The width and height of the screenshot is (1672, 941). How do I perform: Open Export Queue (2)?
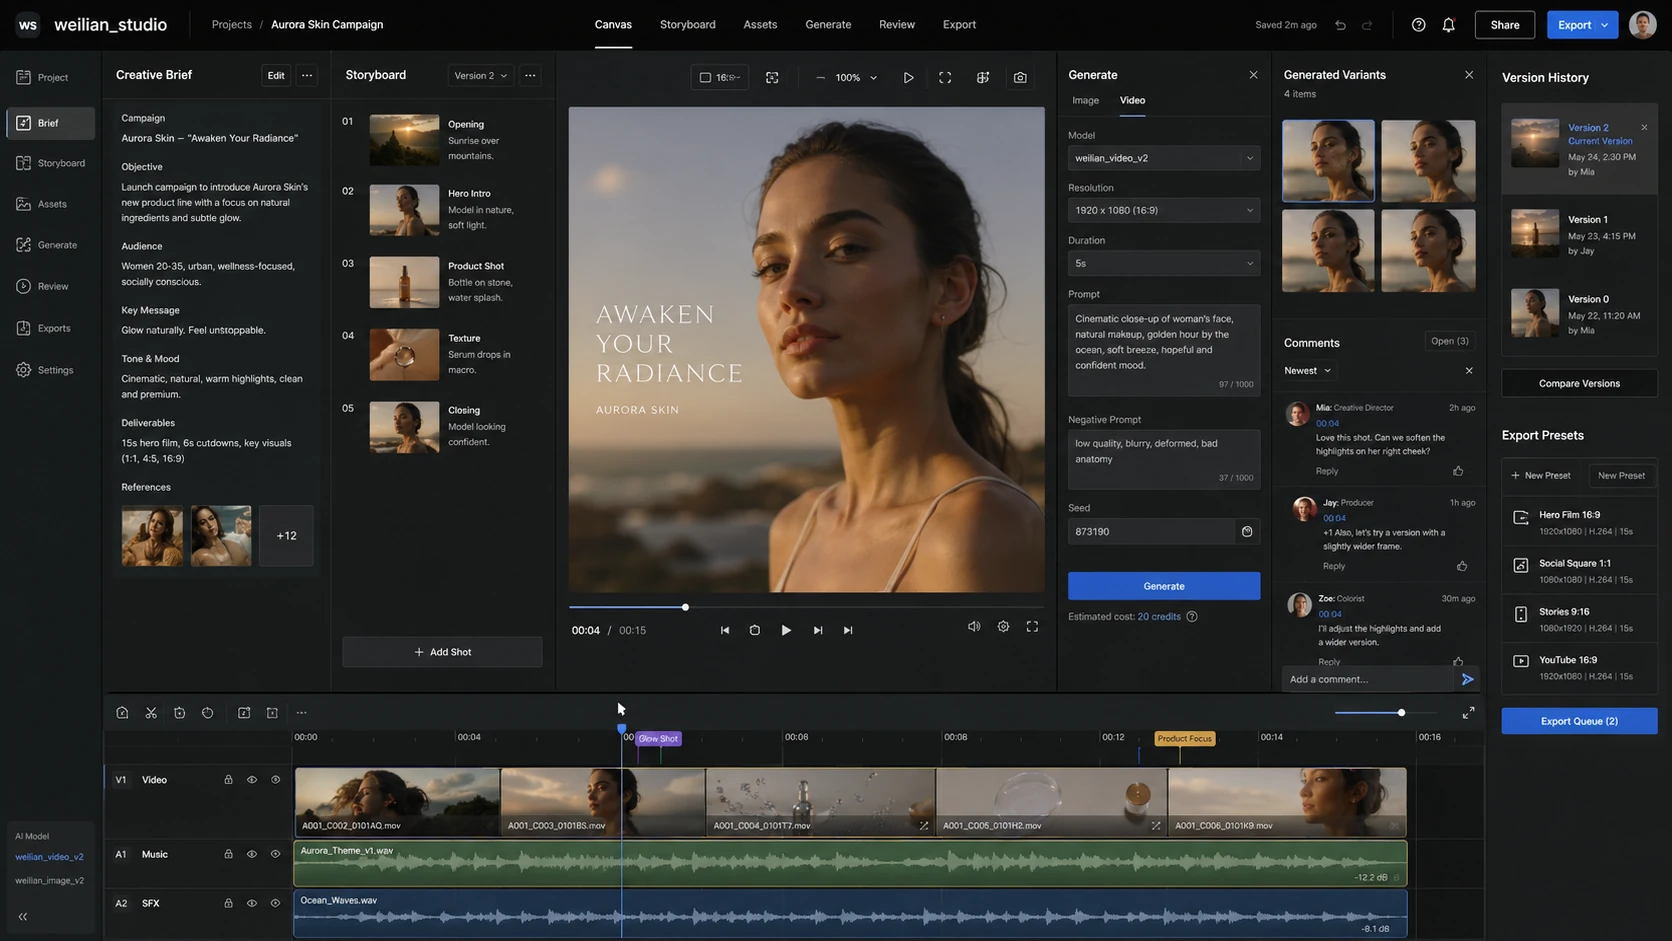(x=1579, y=721)
